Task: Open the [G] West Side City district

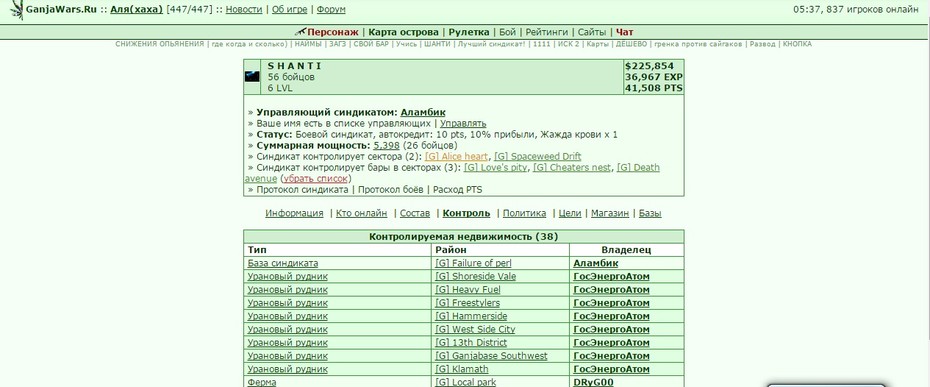Action: pyautogui.click(x=475, y=329)
